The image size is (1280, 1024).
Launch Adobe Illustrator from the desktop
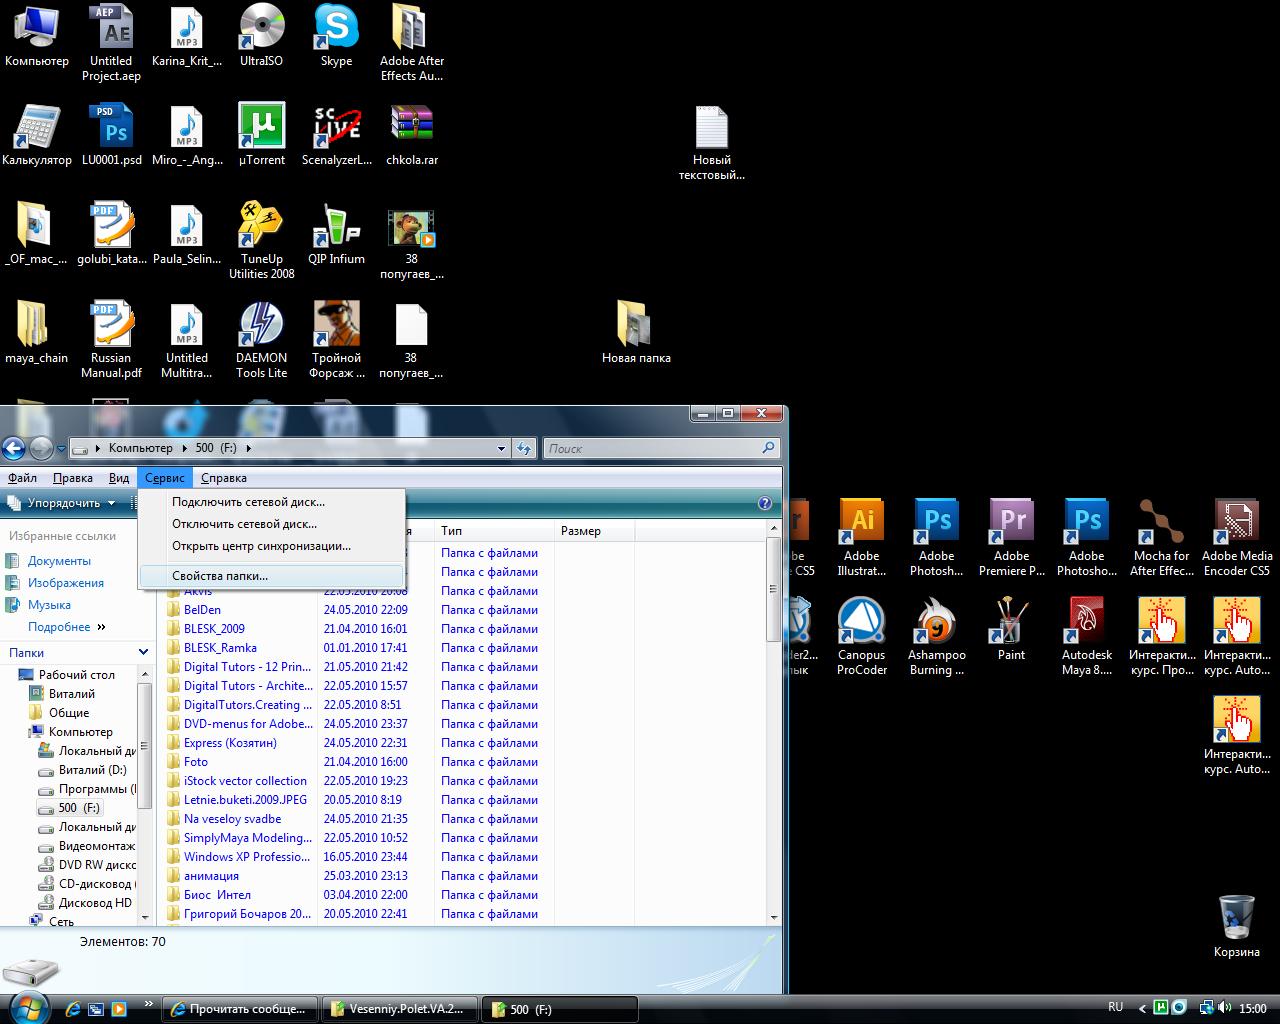[x=861, y=538]
